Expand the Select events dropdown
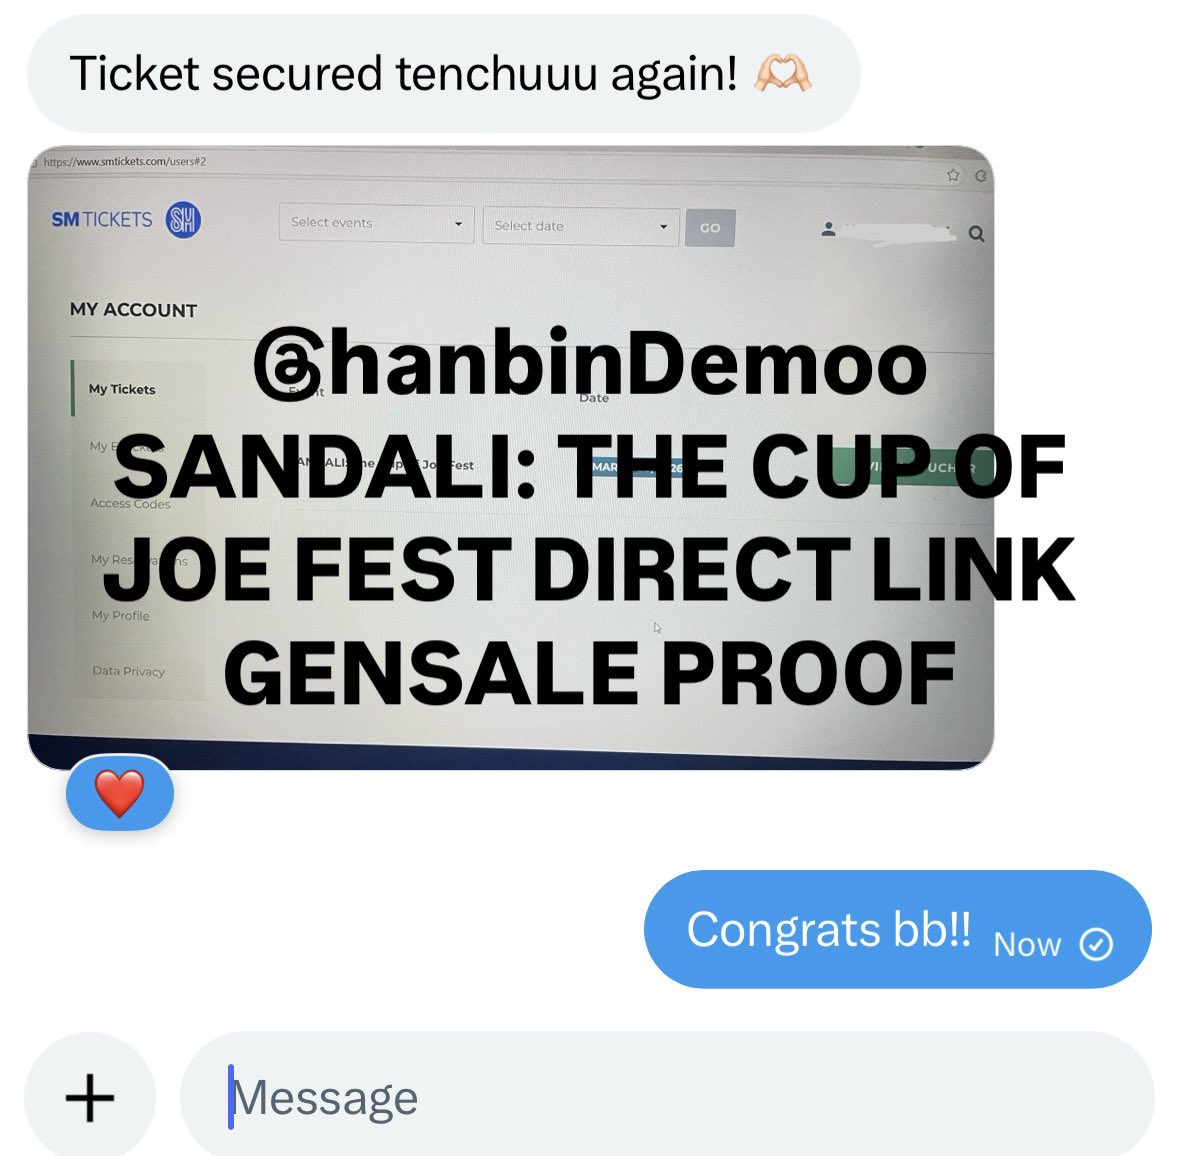 tap(376, 223)
